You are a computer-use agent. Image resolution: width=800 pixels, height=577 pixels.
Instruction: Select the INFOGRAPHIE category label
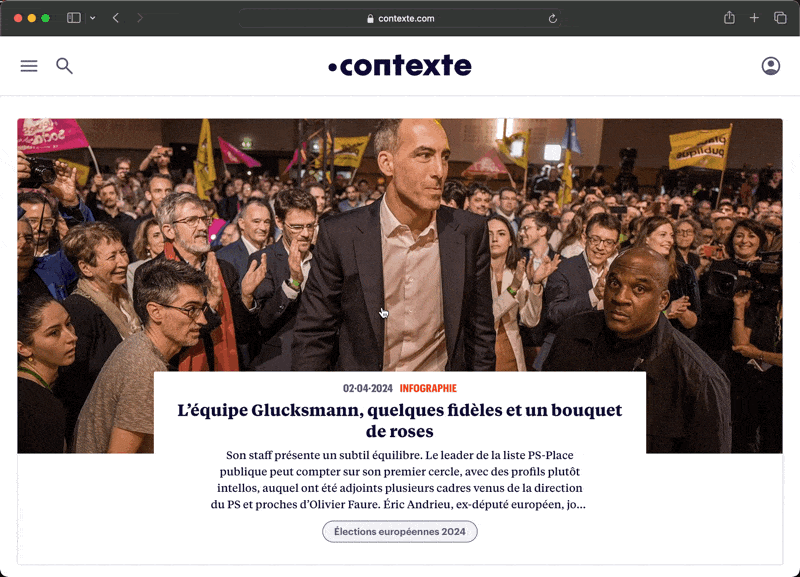pos(428,388)
